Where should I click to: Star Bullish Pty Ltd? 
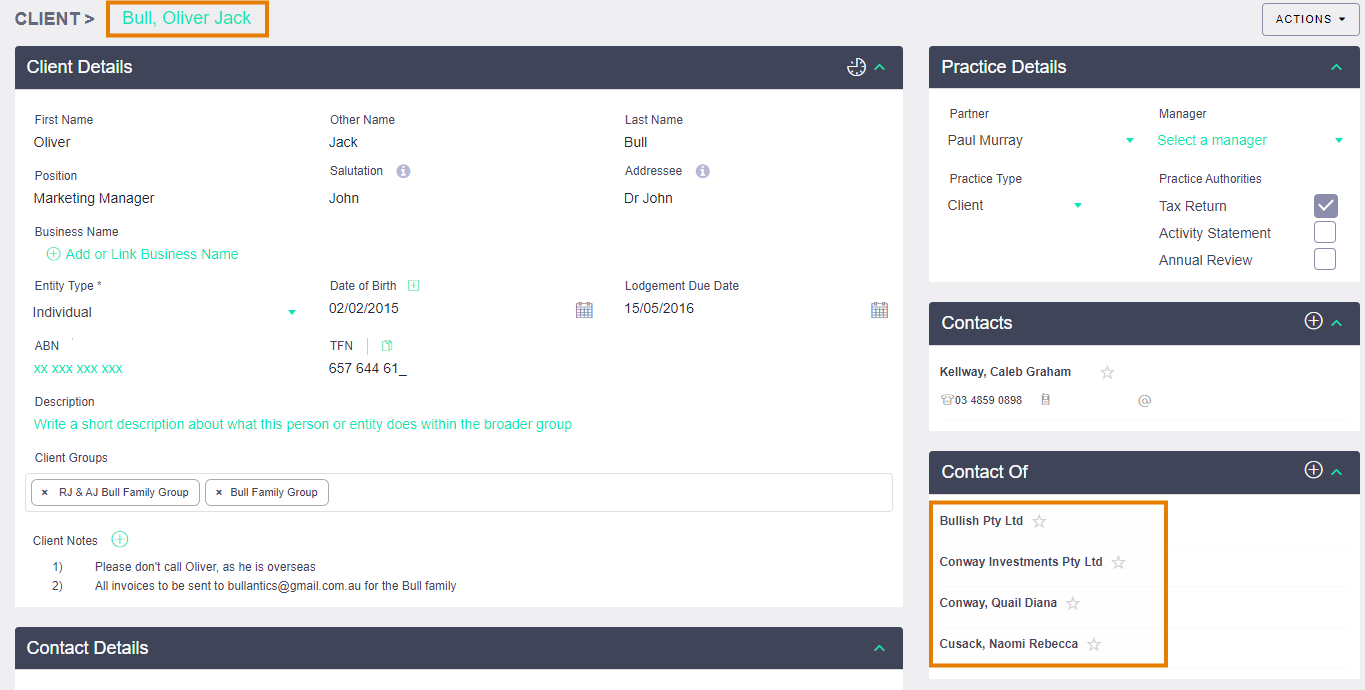coord(1039,521)
